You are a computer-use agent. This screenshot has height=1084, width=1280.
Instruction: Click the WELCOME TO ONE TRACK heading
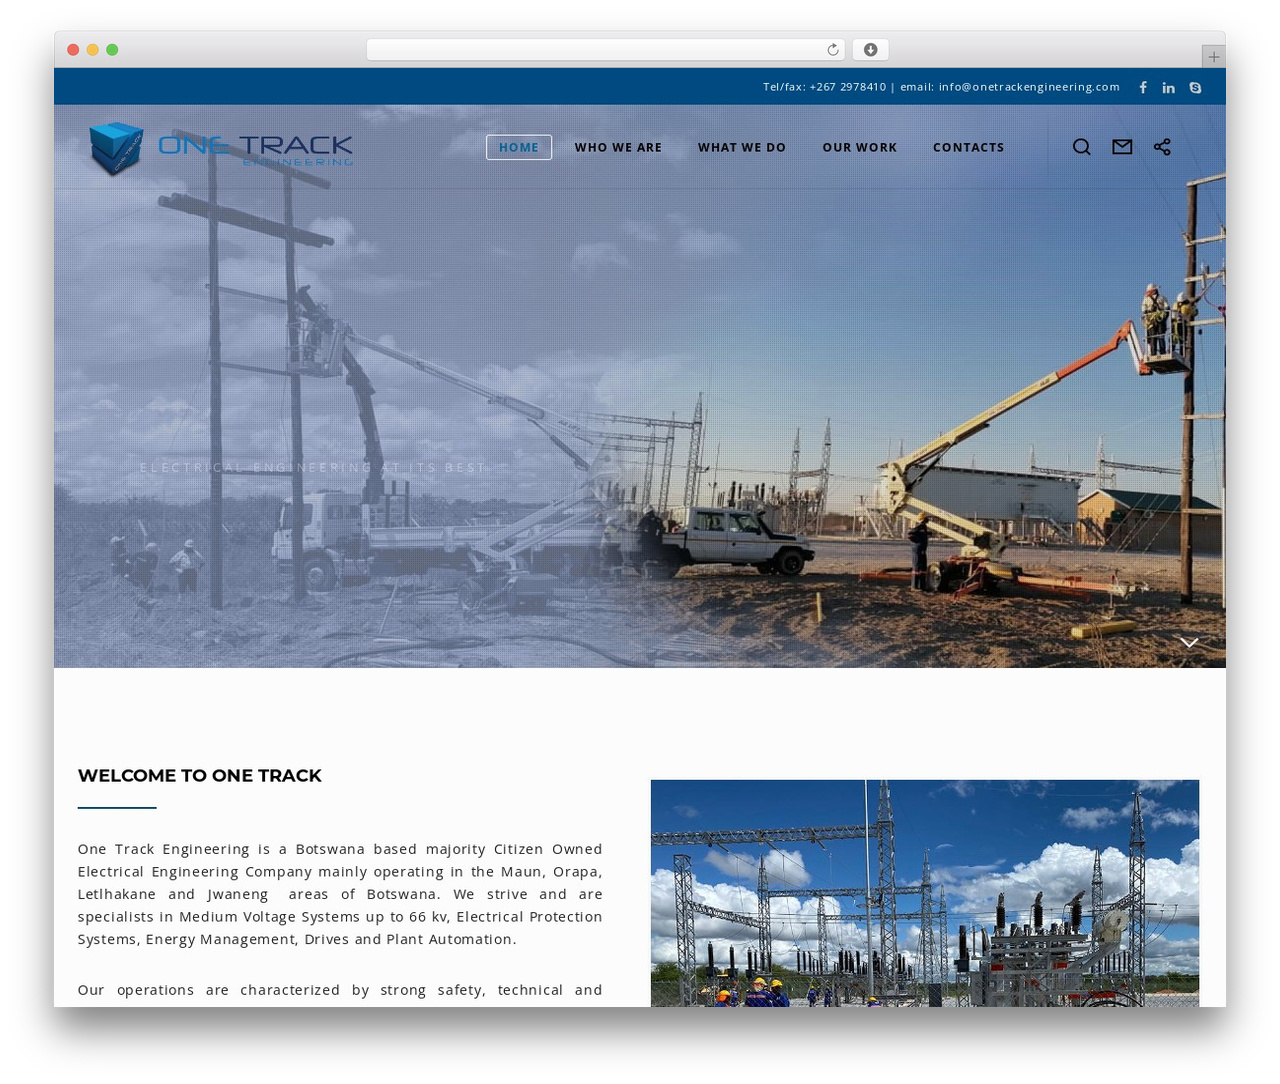[x=200, y=776]
